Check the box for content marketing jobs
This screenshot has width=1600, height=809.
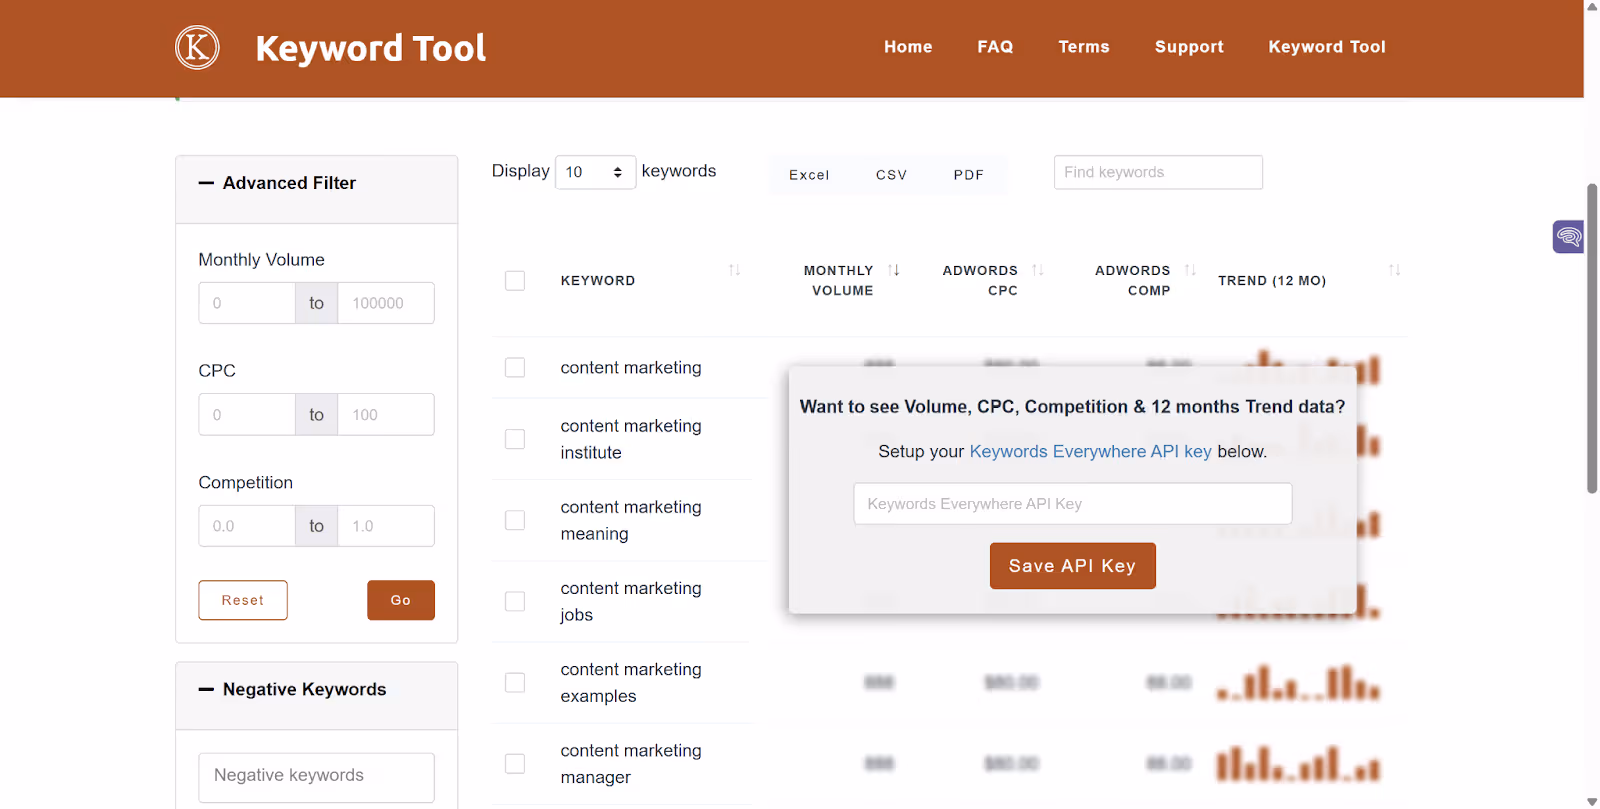point(515,601)
